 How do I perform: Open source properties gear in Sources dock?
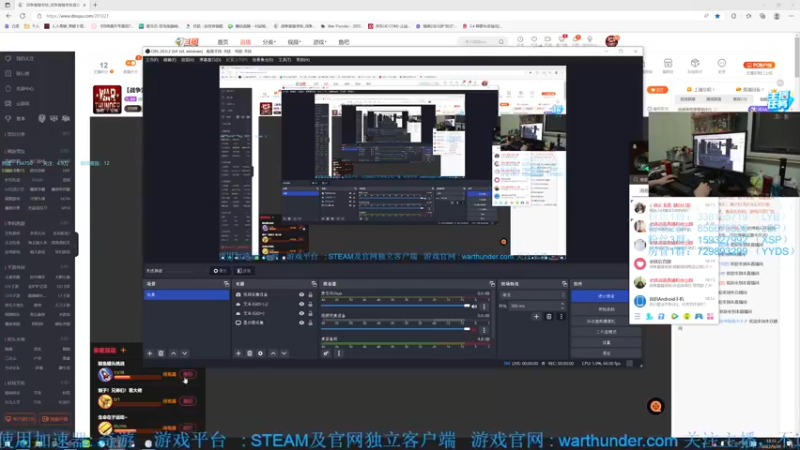pos(260,353)
